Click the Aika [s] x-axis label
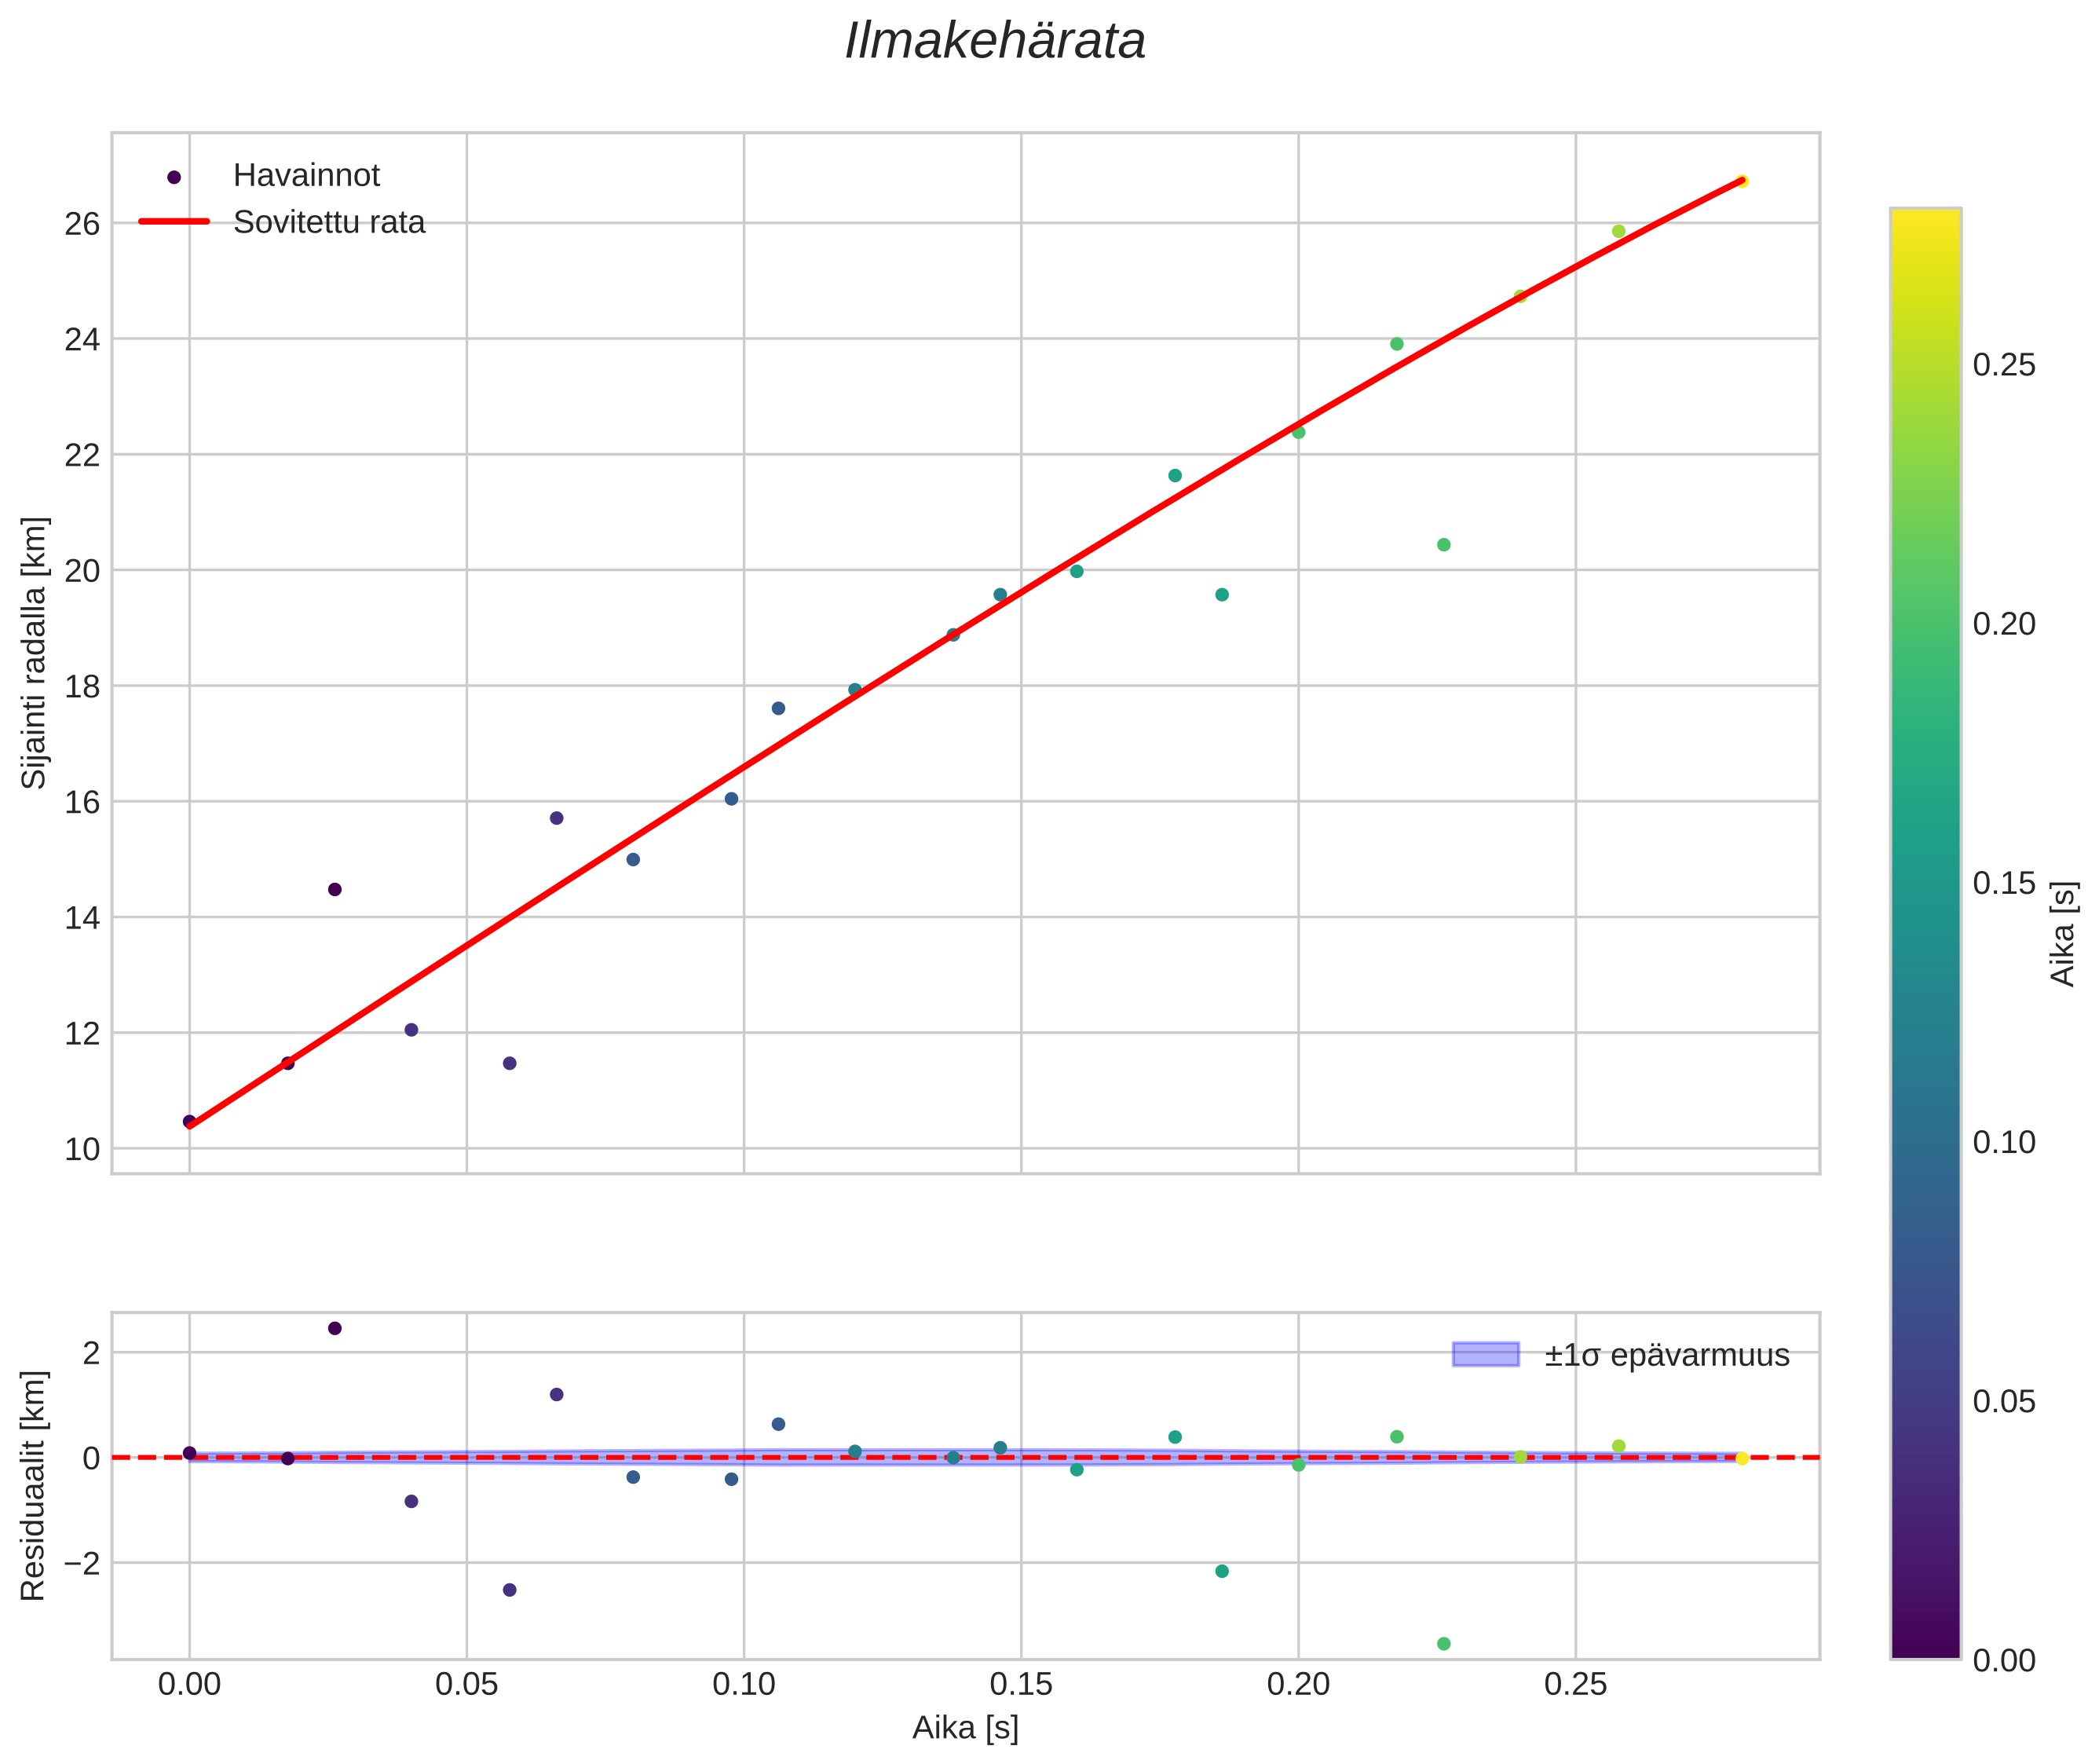 pyautogui.click(x=965, y=1728)
